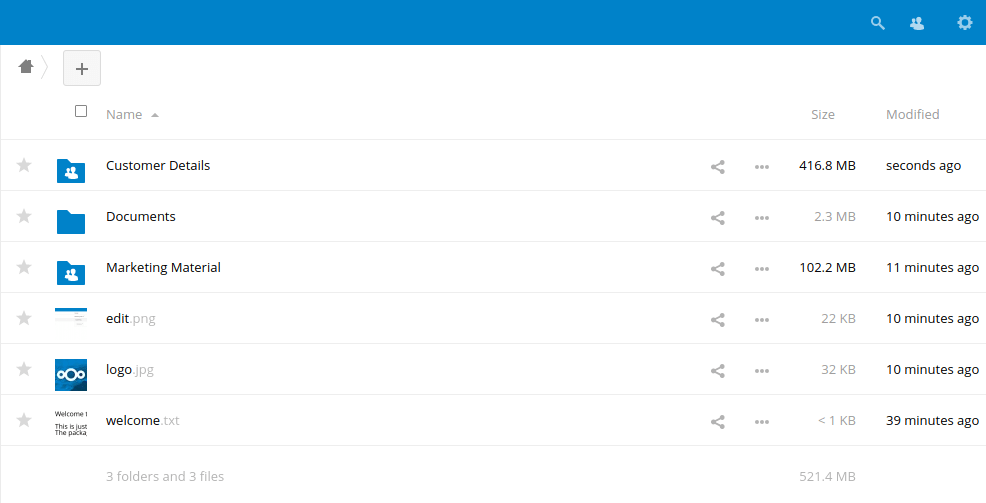Share the Customer Details folder

point(717,167)
